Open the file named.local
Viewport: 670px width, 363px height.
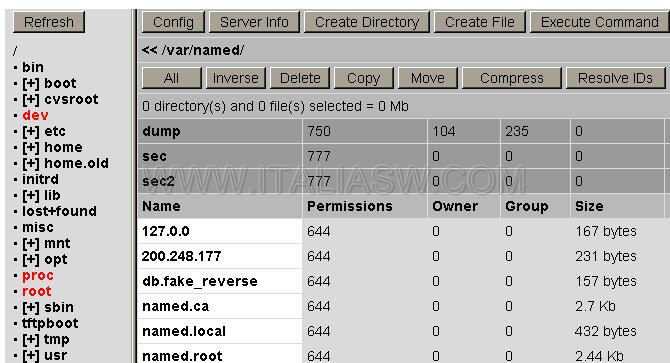click(184, 331)
